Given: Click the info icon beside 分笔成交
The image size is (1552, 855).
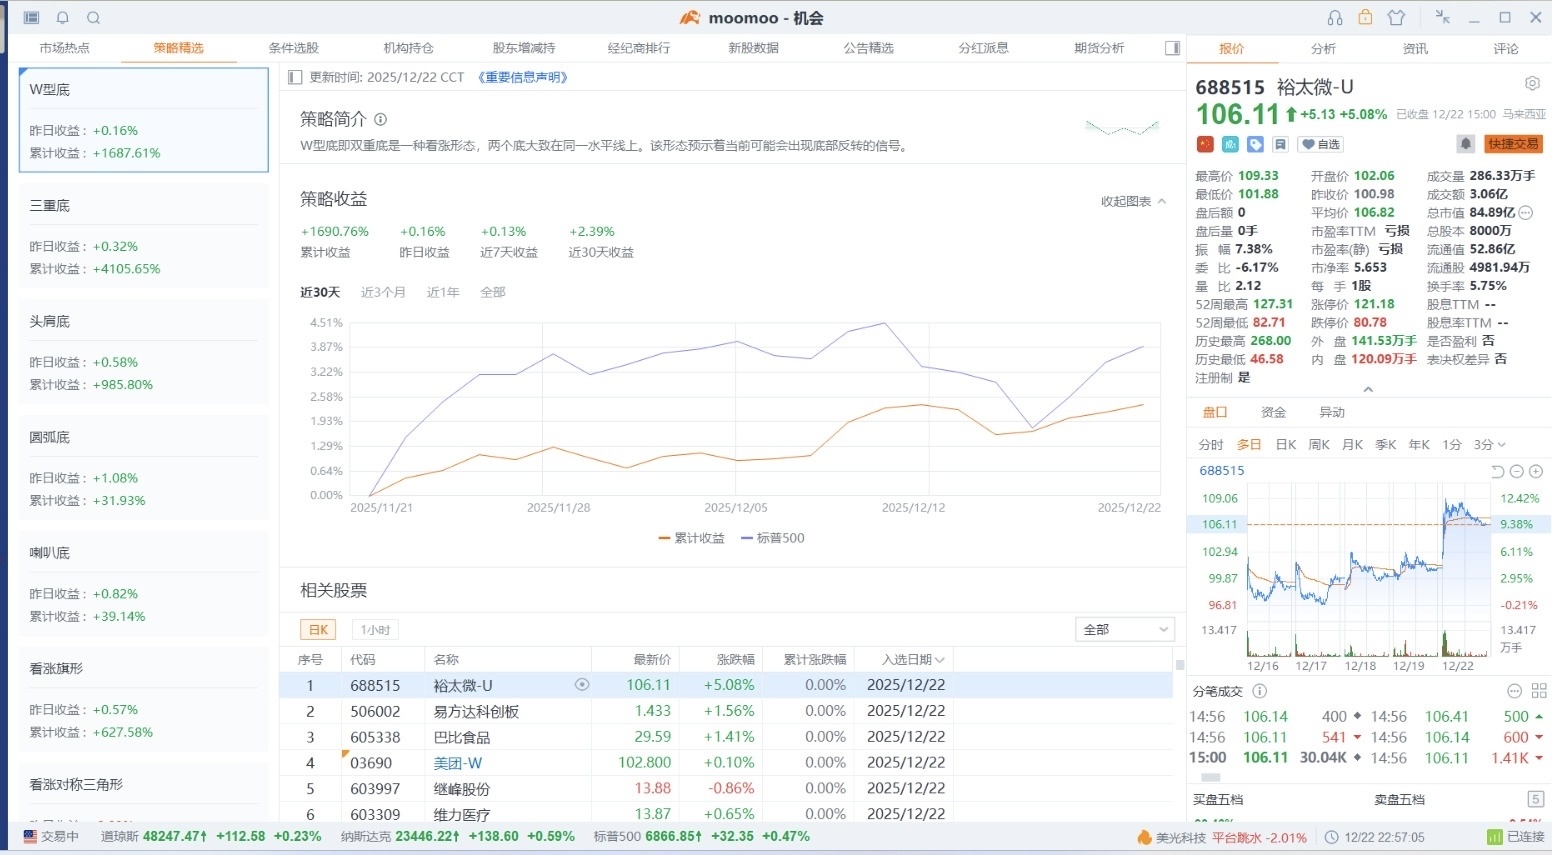Looking at the screenshot, I should [1260, 691].
